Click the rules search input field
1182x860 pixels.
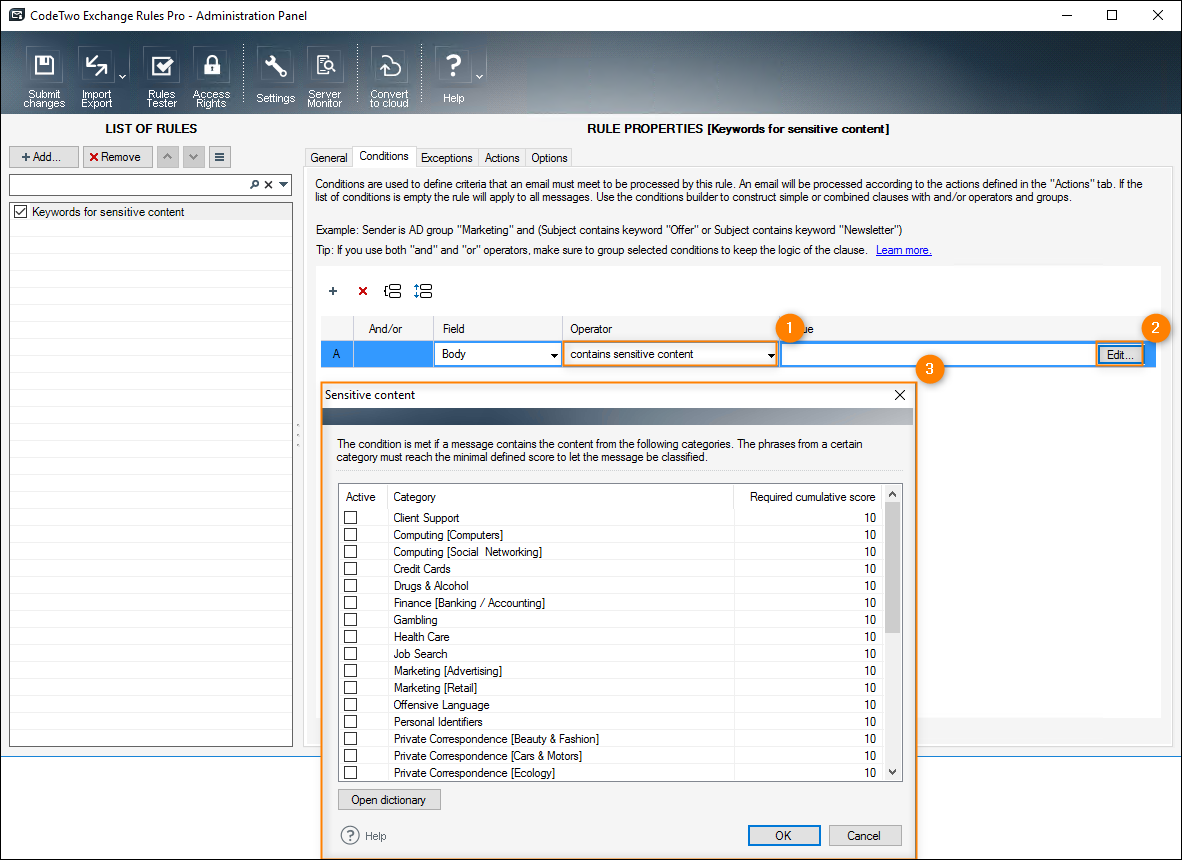pyautogui.click(x=130, y=184)
